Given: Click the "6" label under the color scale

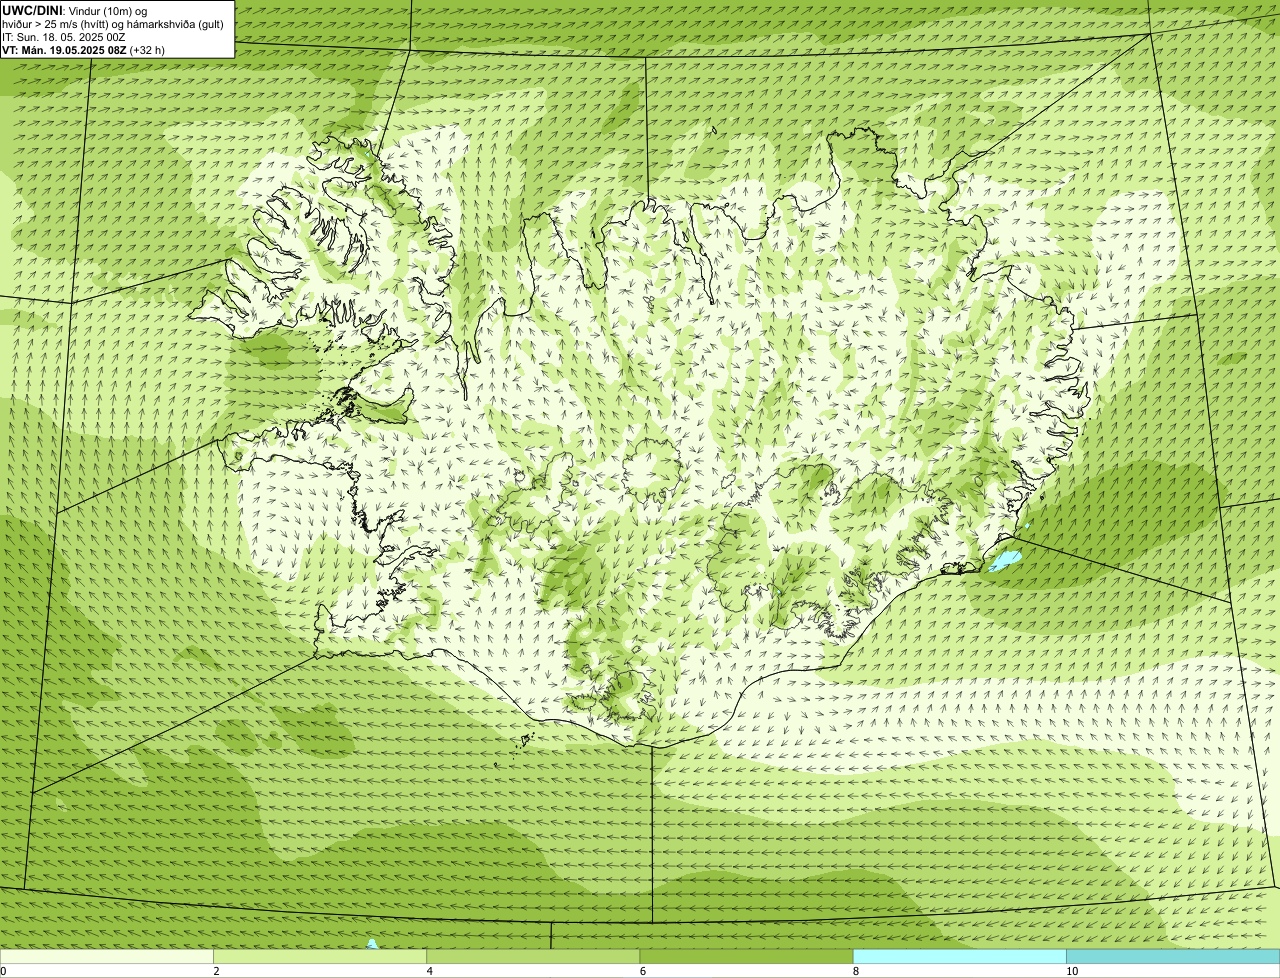Looking at the screenshot, I should point(643,971).
